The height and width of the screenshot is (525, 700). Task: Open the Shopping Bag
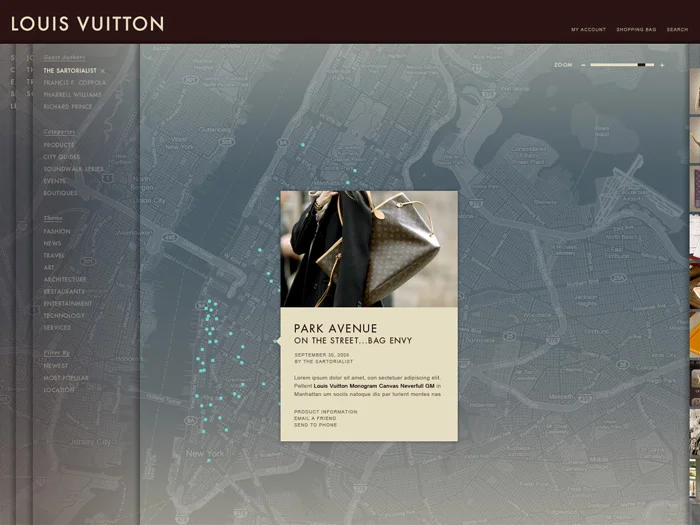click(x=636, y=29)
